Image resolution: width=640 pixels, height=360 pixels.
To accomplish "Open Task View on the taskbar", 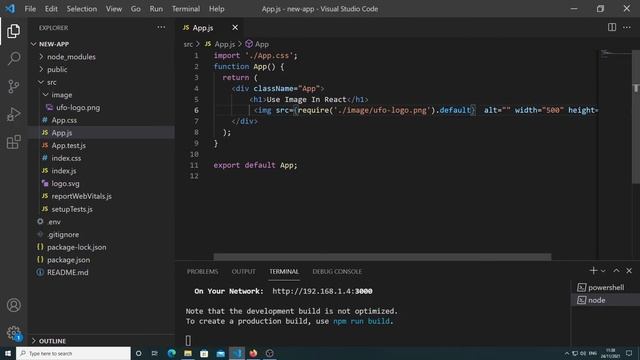I will 155,353.
